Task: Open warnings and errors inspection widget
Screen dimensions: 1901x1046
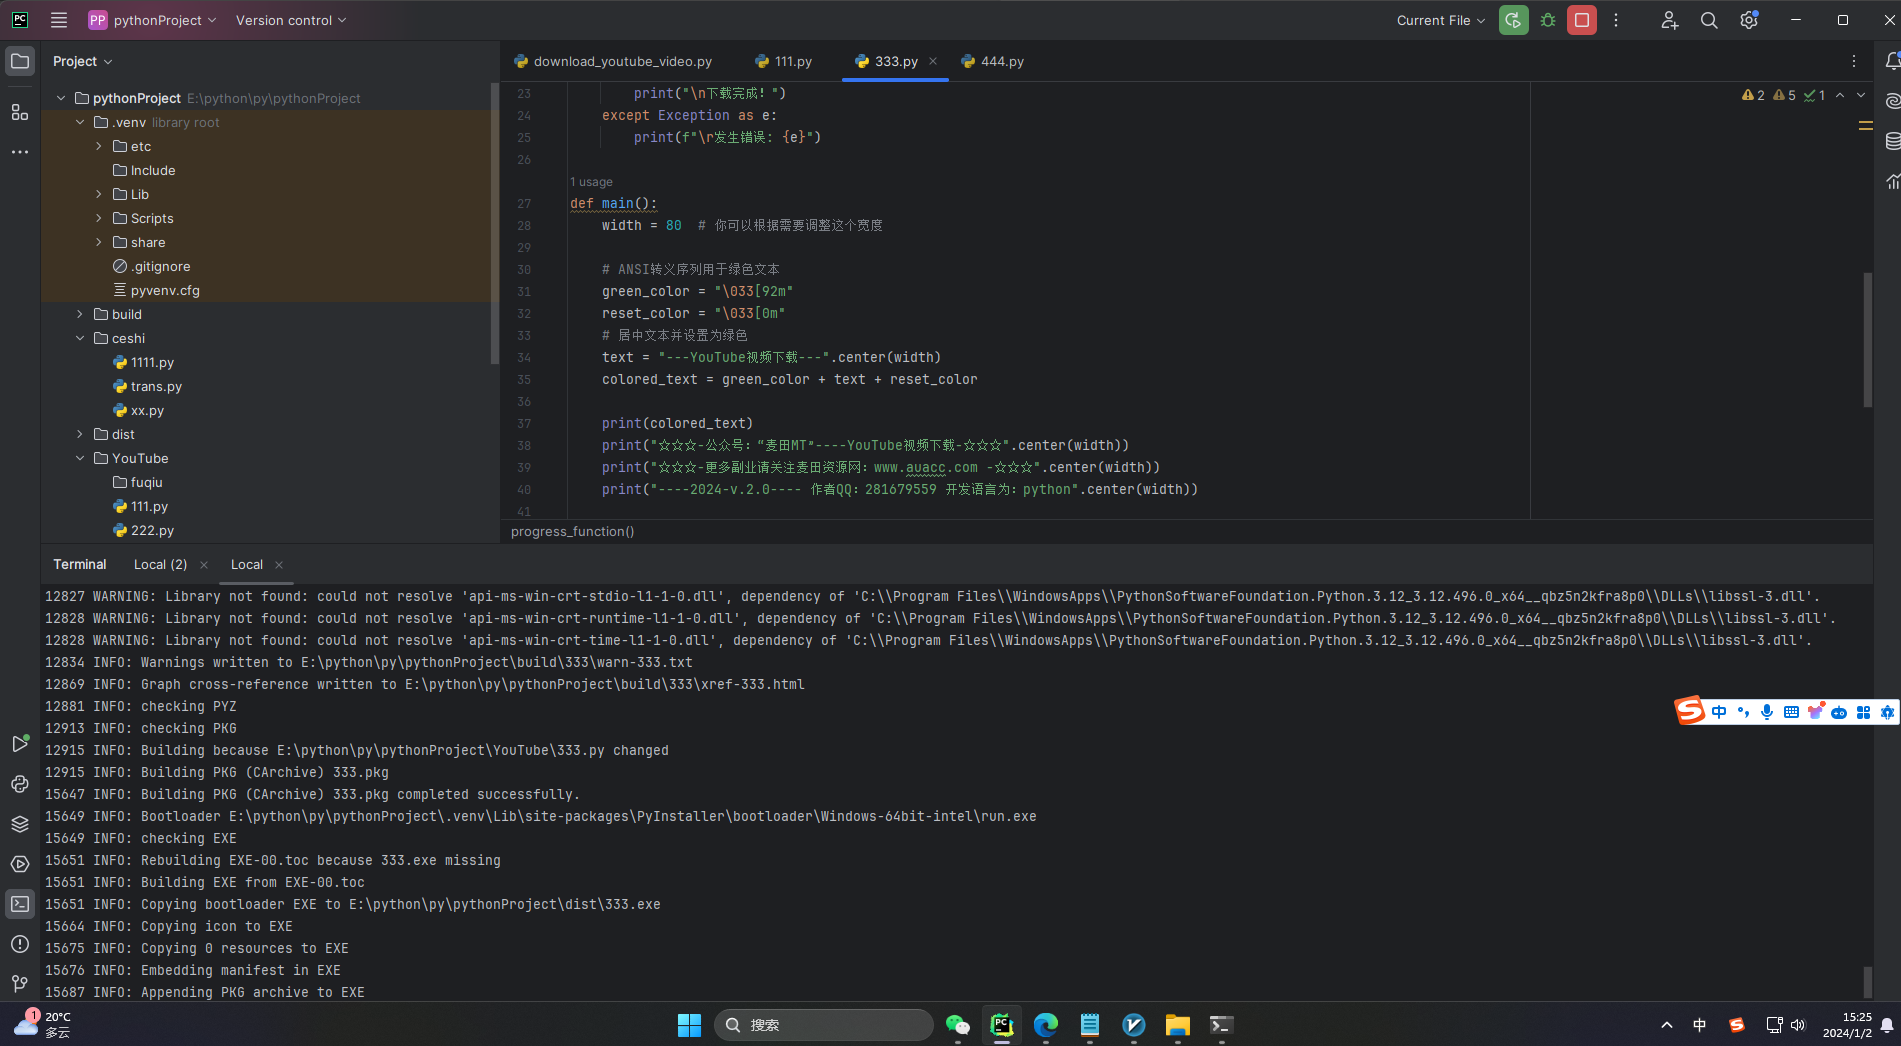Action: pos(1783,95)
